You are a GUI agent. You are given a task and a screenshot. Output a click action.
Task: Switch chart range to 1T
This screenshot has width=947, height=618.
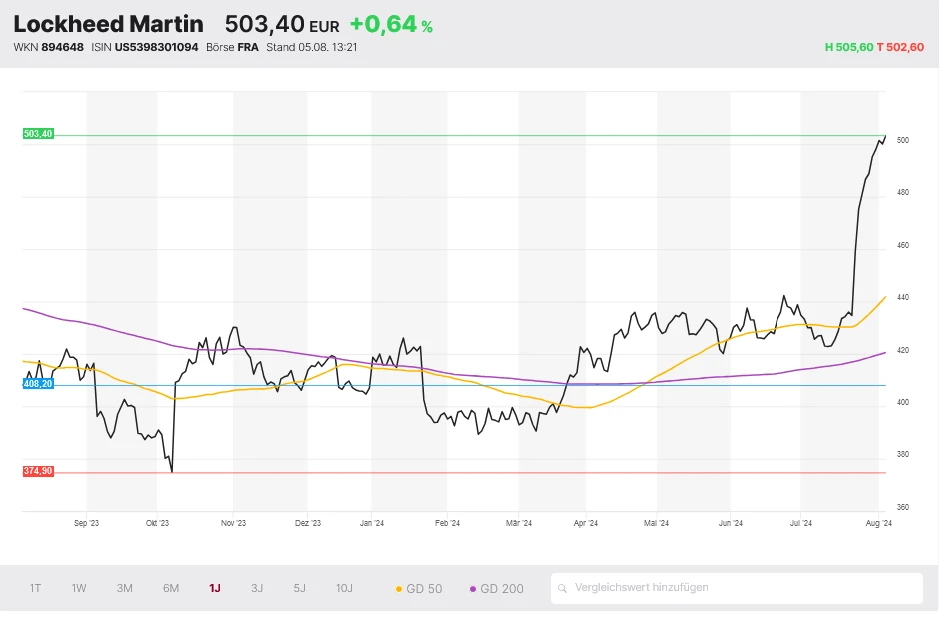click(x=36, y=588)
